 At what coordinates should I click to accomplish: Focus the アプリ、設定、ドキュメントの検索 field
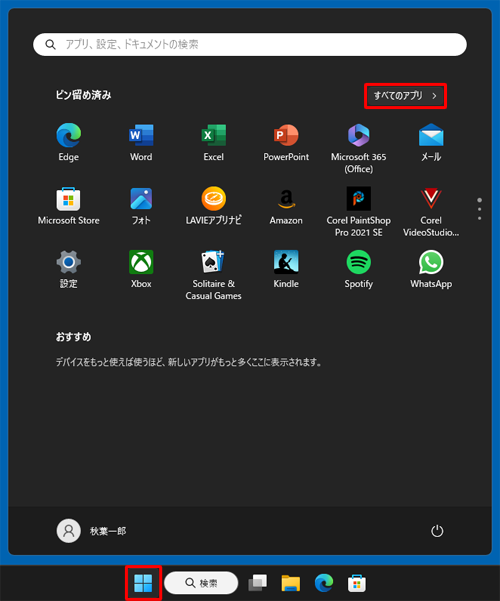250,44
